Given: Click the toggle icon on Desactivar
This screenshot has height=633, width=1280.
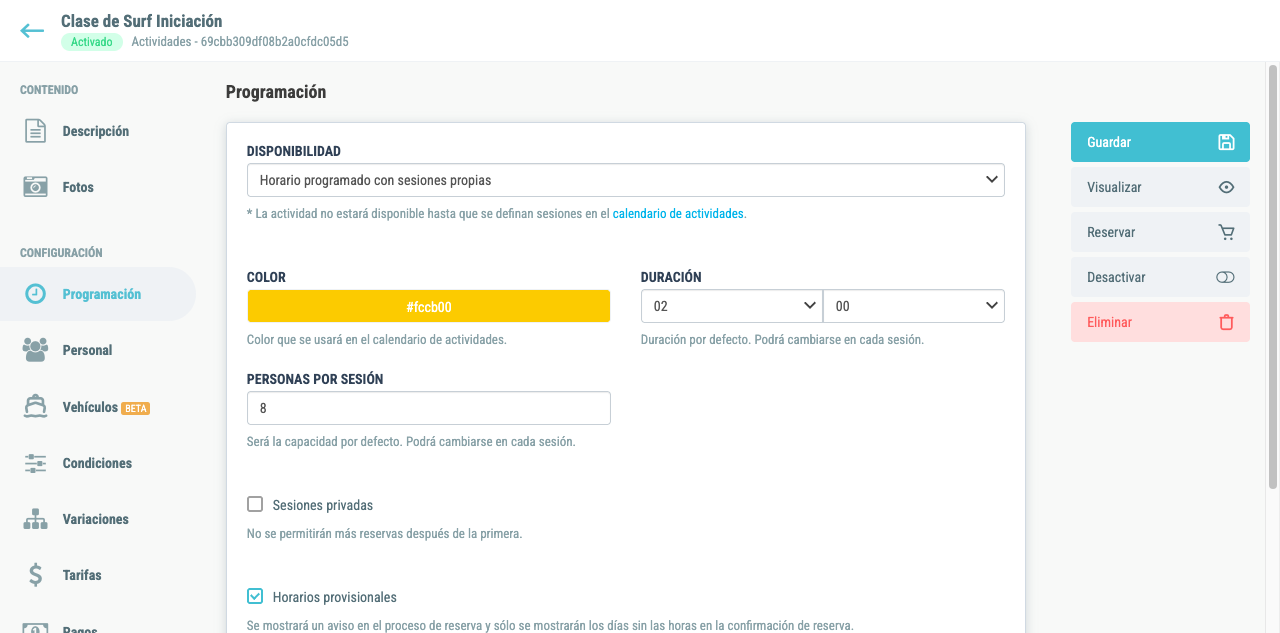Looking at the screenshot, I should (x=1226, y=277).
